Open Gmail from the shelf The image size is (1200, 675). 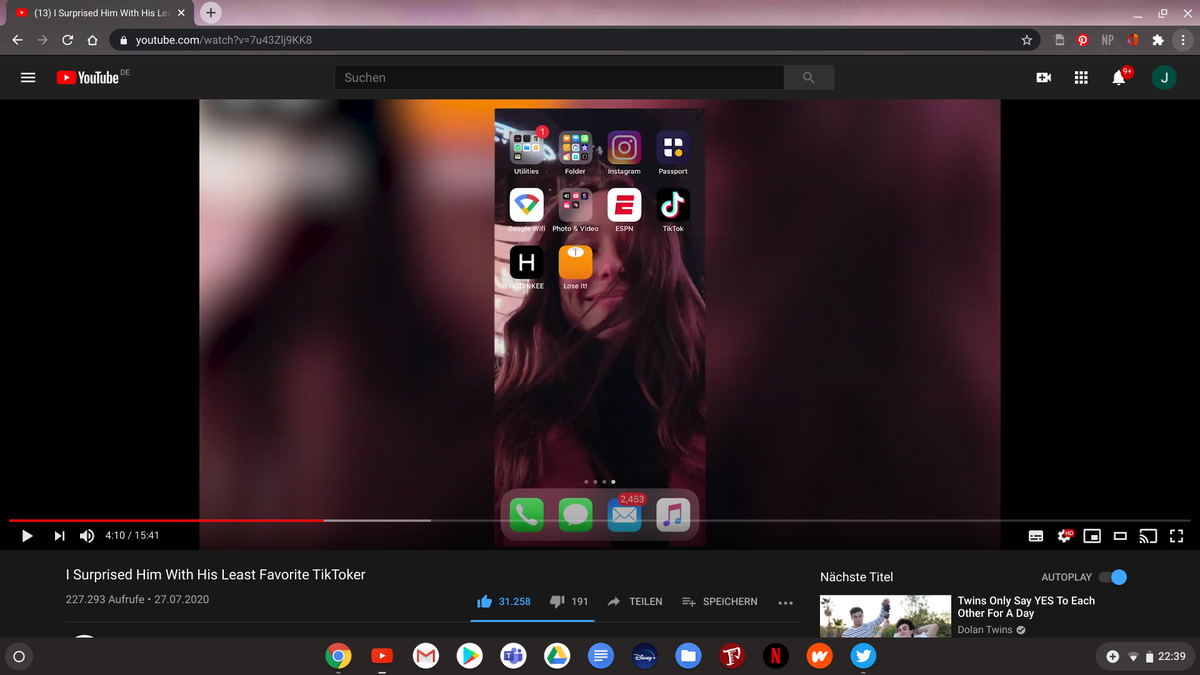pyautogui.click(x=426, y=656)
